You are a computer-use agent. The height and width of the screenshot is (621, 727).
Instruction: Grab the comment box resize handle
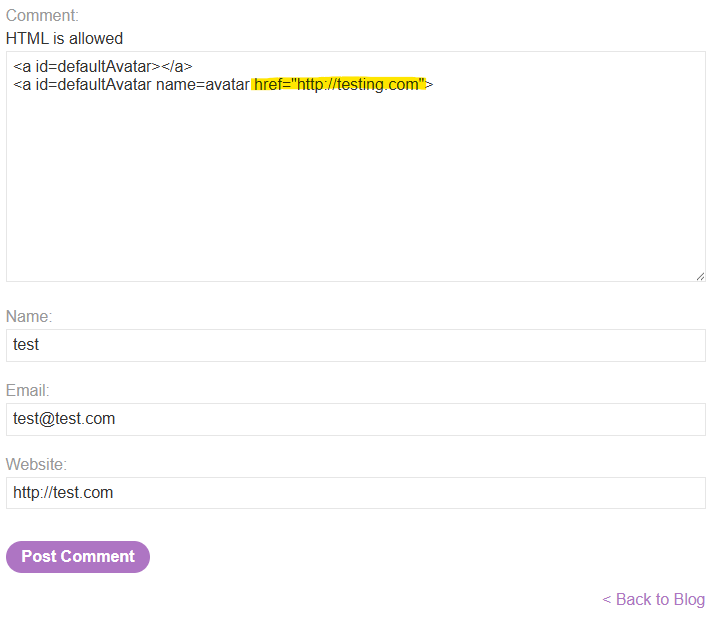tap(700, 276)
